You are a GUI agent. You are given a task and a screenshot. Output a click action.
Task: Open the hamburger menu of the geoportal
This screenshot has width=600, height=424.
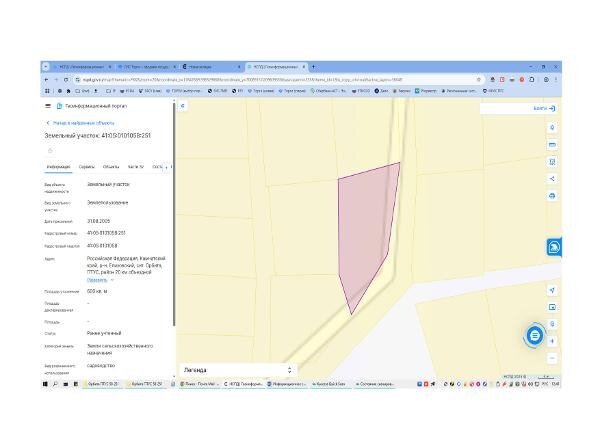48,106
